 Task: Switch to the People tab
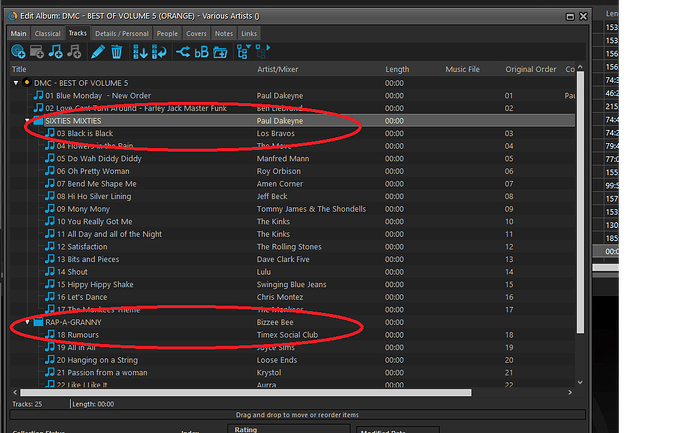coord(167,33)
